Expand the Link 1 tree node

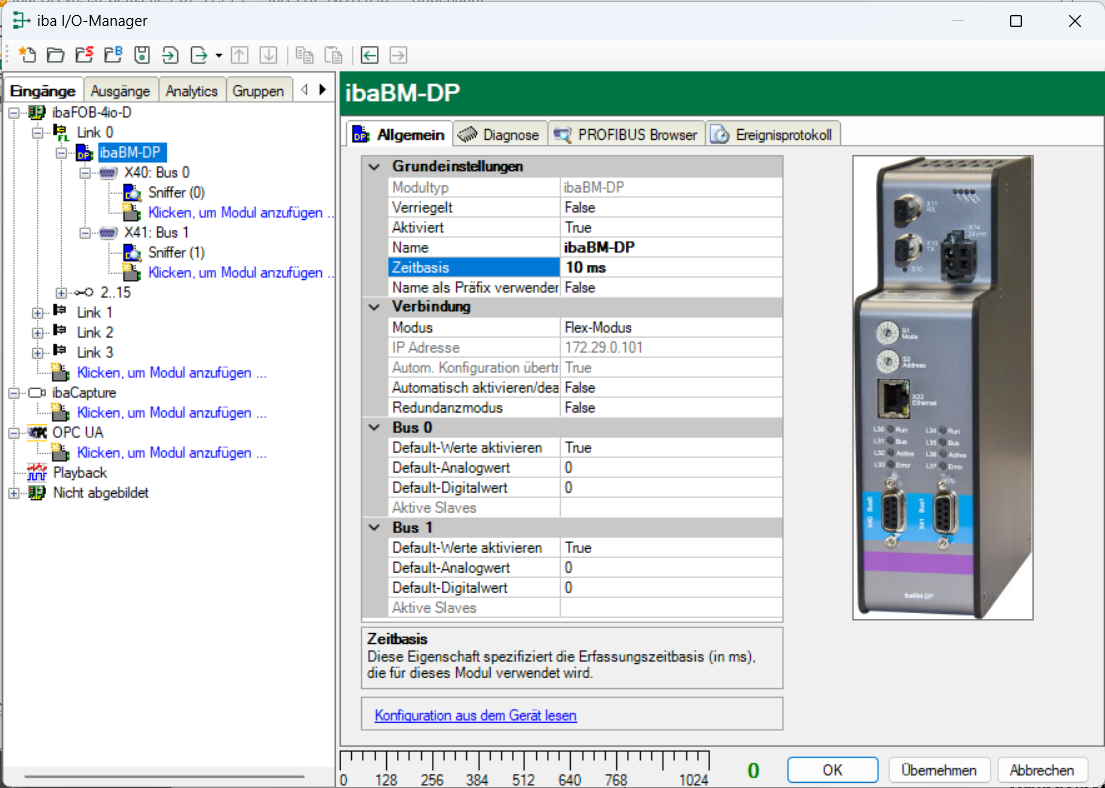tap(38, 313)
